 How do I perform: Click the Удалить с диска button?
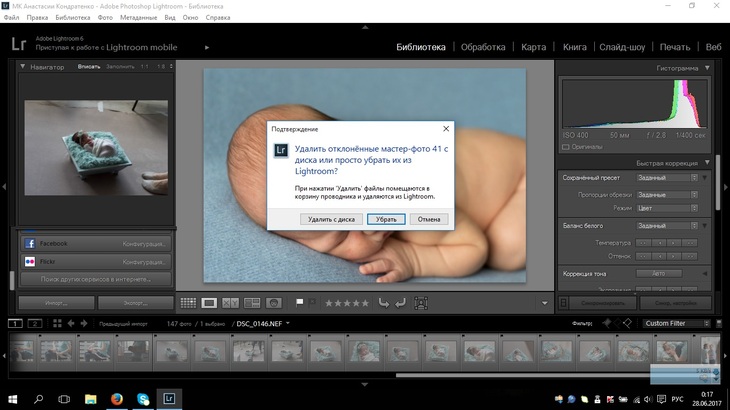pyautogui.click(x=331, y=218)
